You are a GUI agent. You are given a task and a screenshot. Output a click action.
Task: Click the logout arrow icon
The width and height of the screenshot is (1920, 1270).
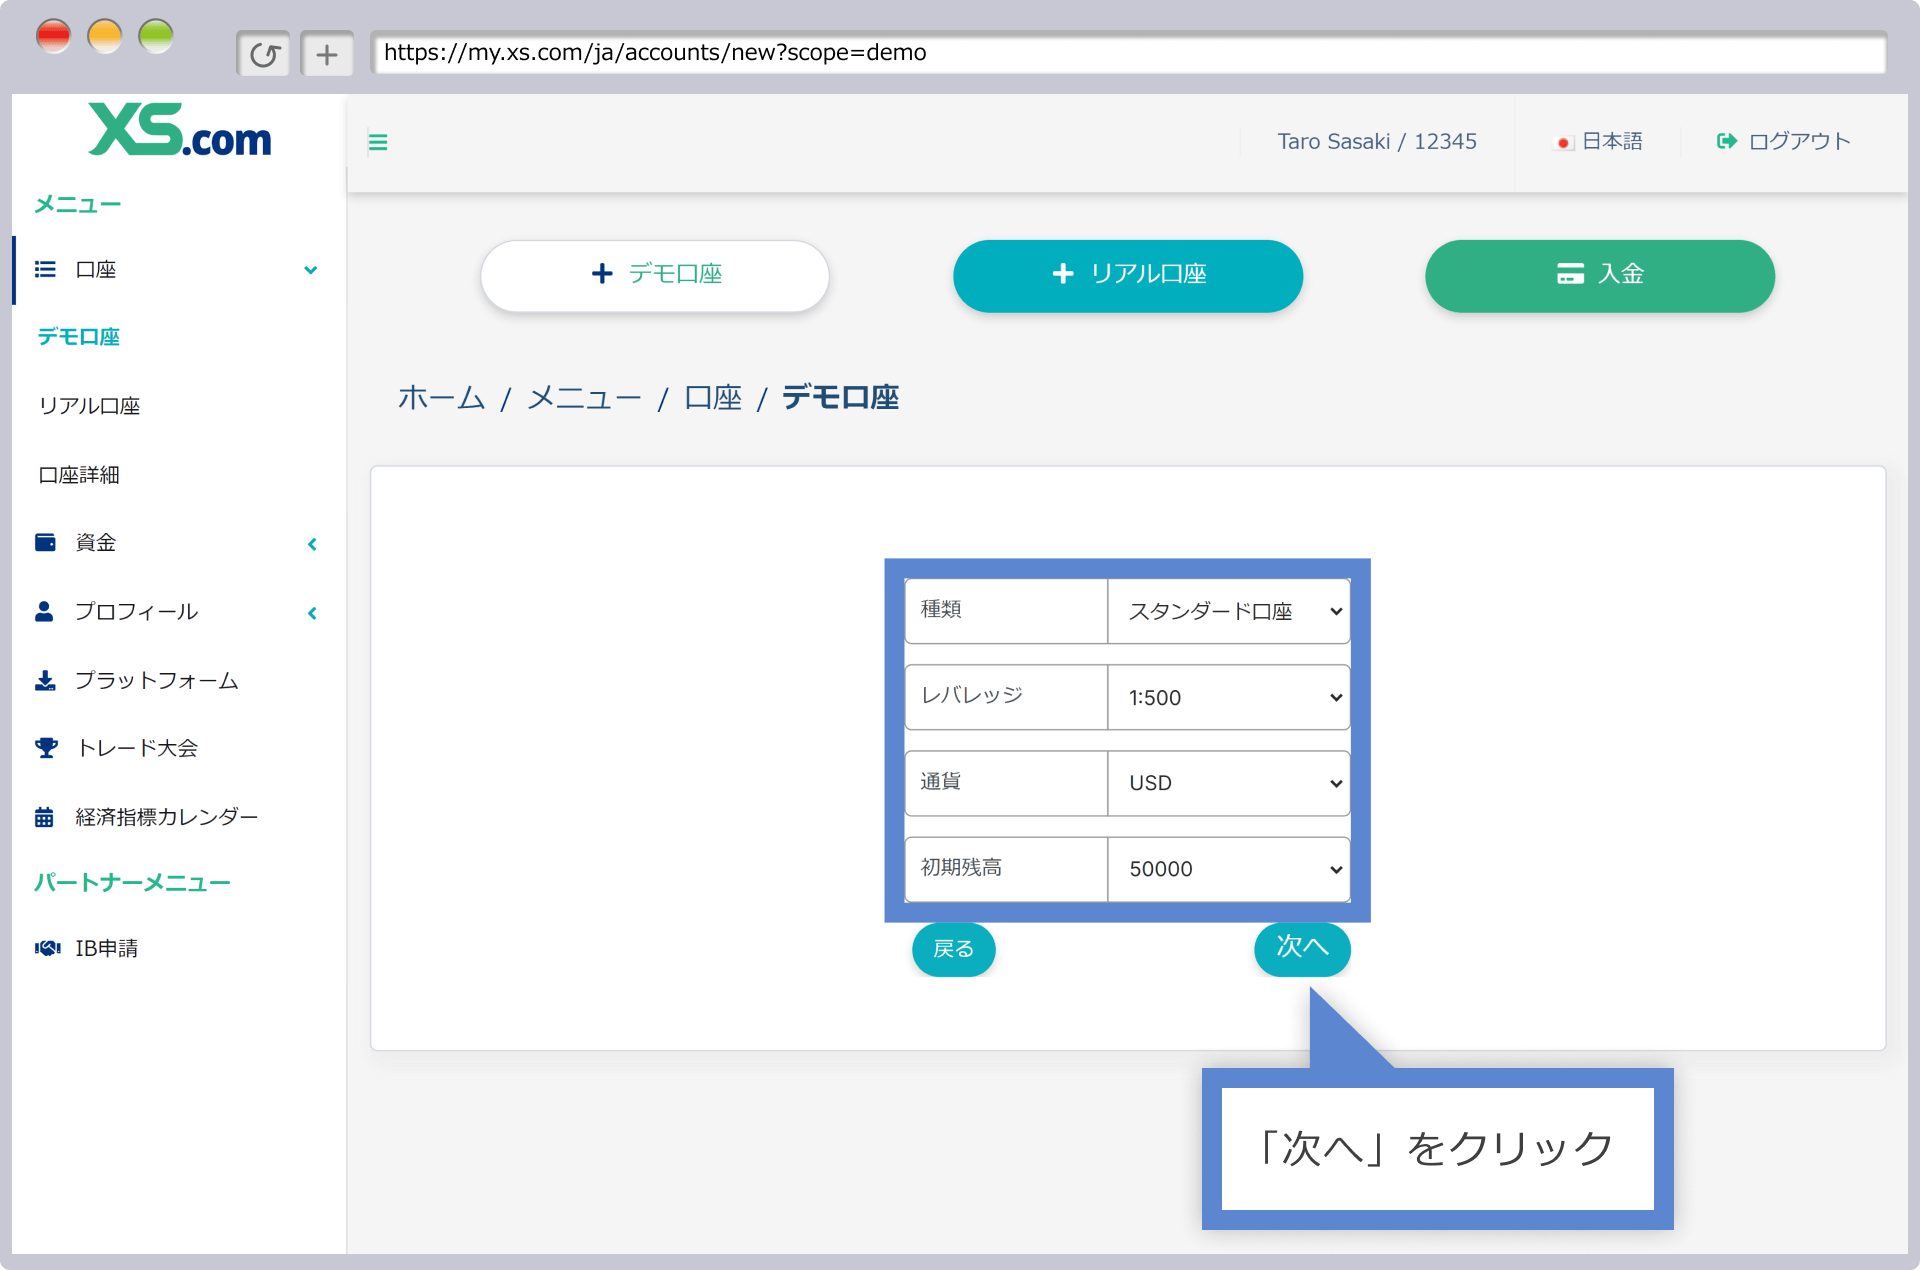click(x=1727, y=141)
